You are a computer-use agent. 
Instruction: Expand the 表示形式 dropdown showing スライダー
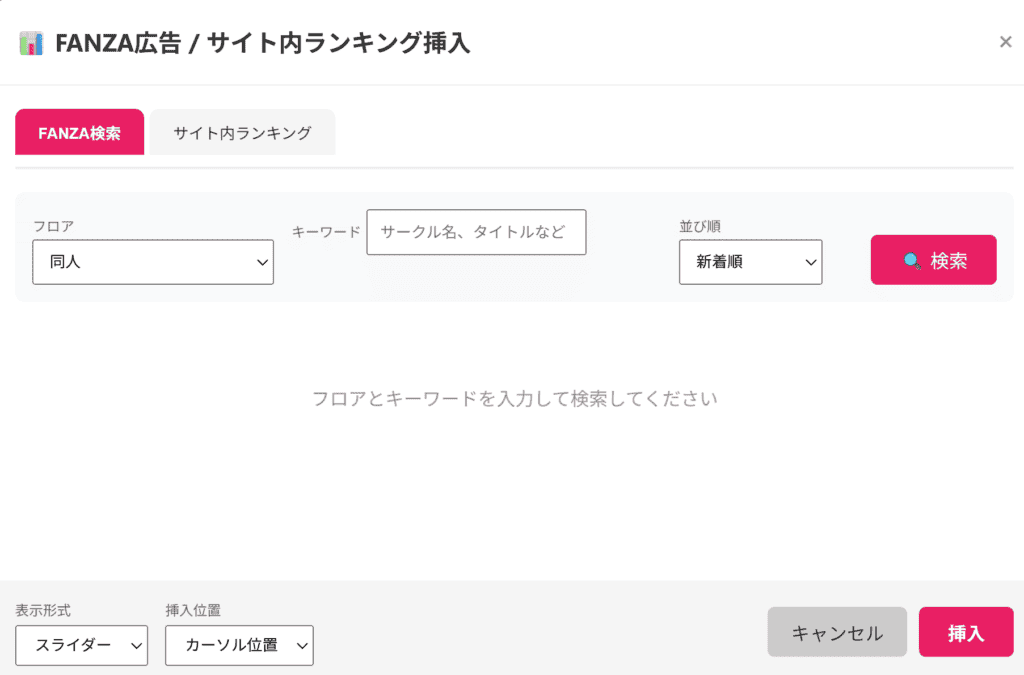coord(81,645)
